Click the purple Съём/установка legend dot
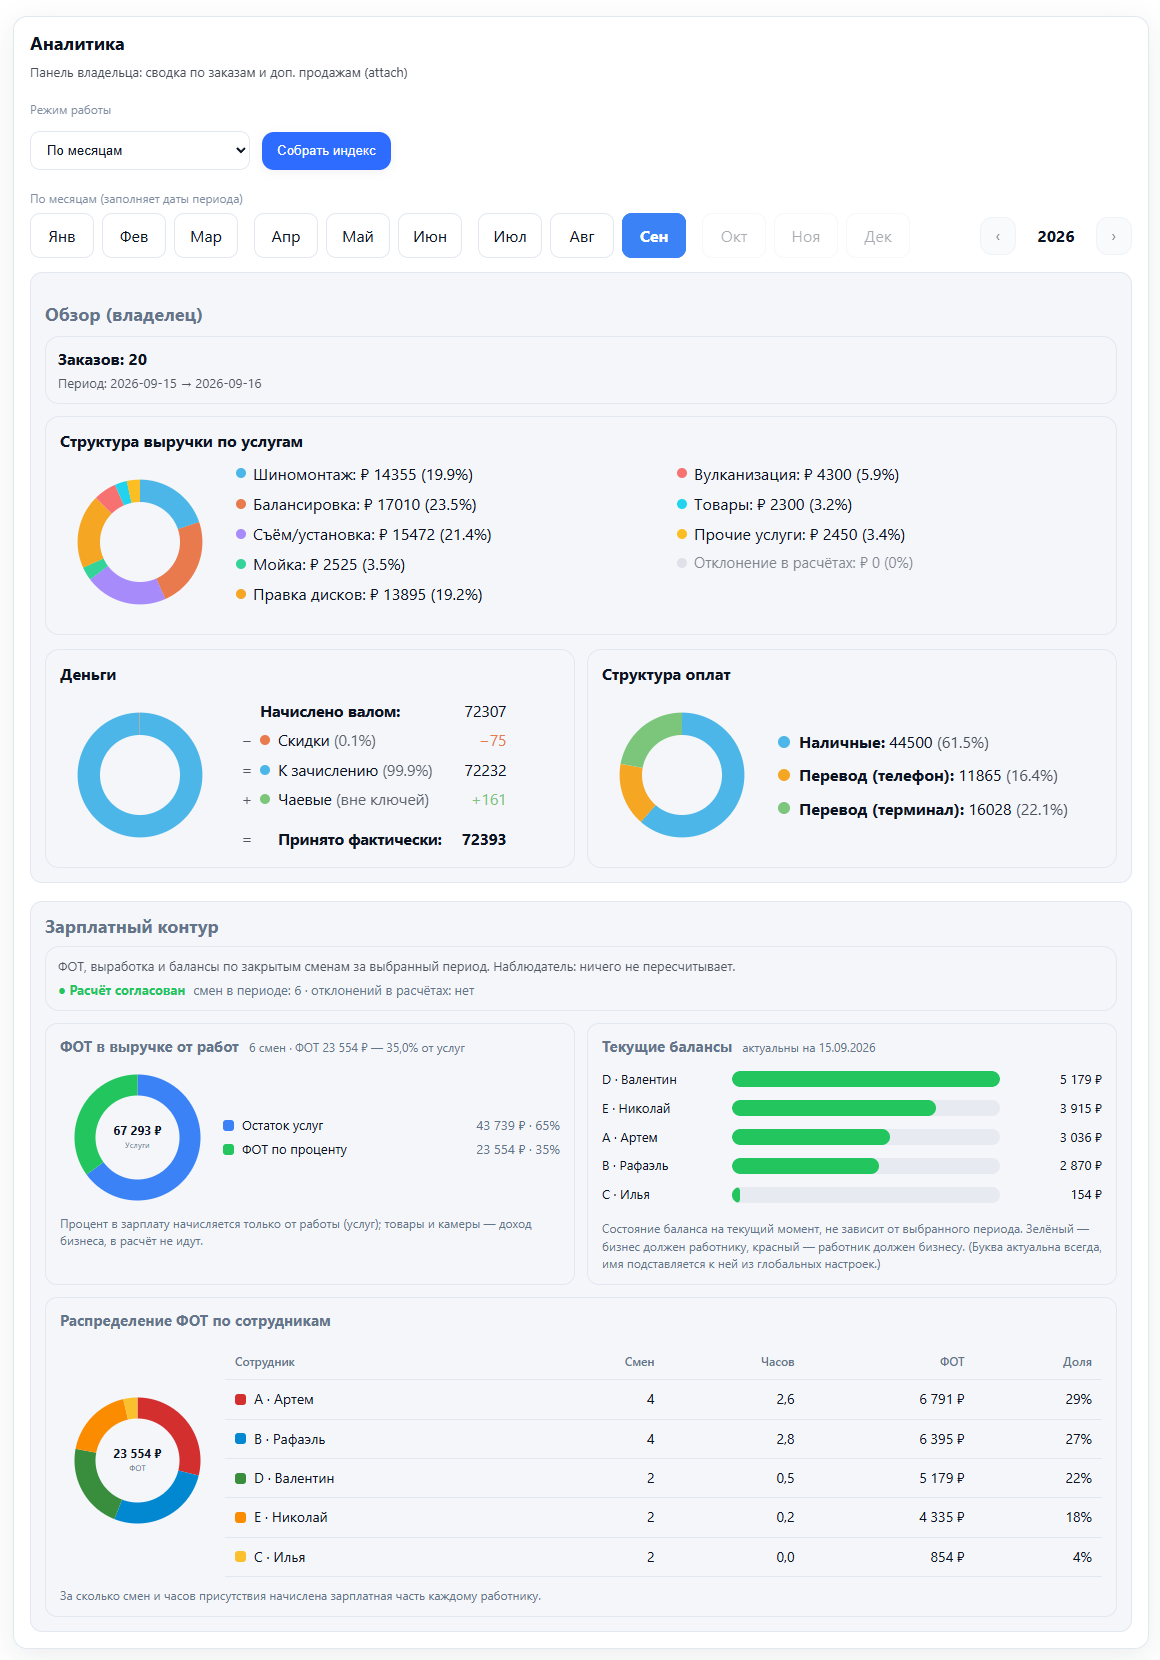The height and width of the screenshot is (1660, 1160). (x=241, y=534)
